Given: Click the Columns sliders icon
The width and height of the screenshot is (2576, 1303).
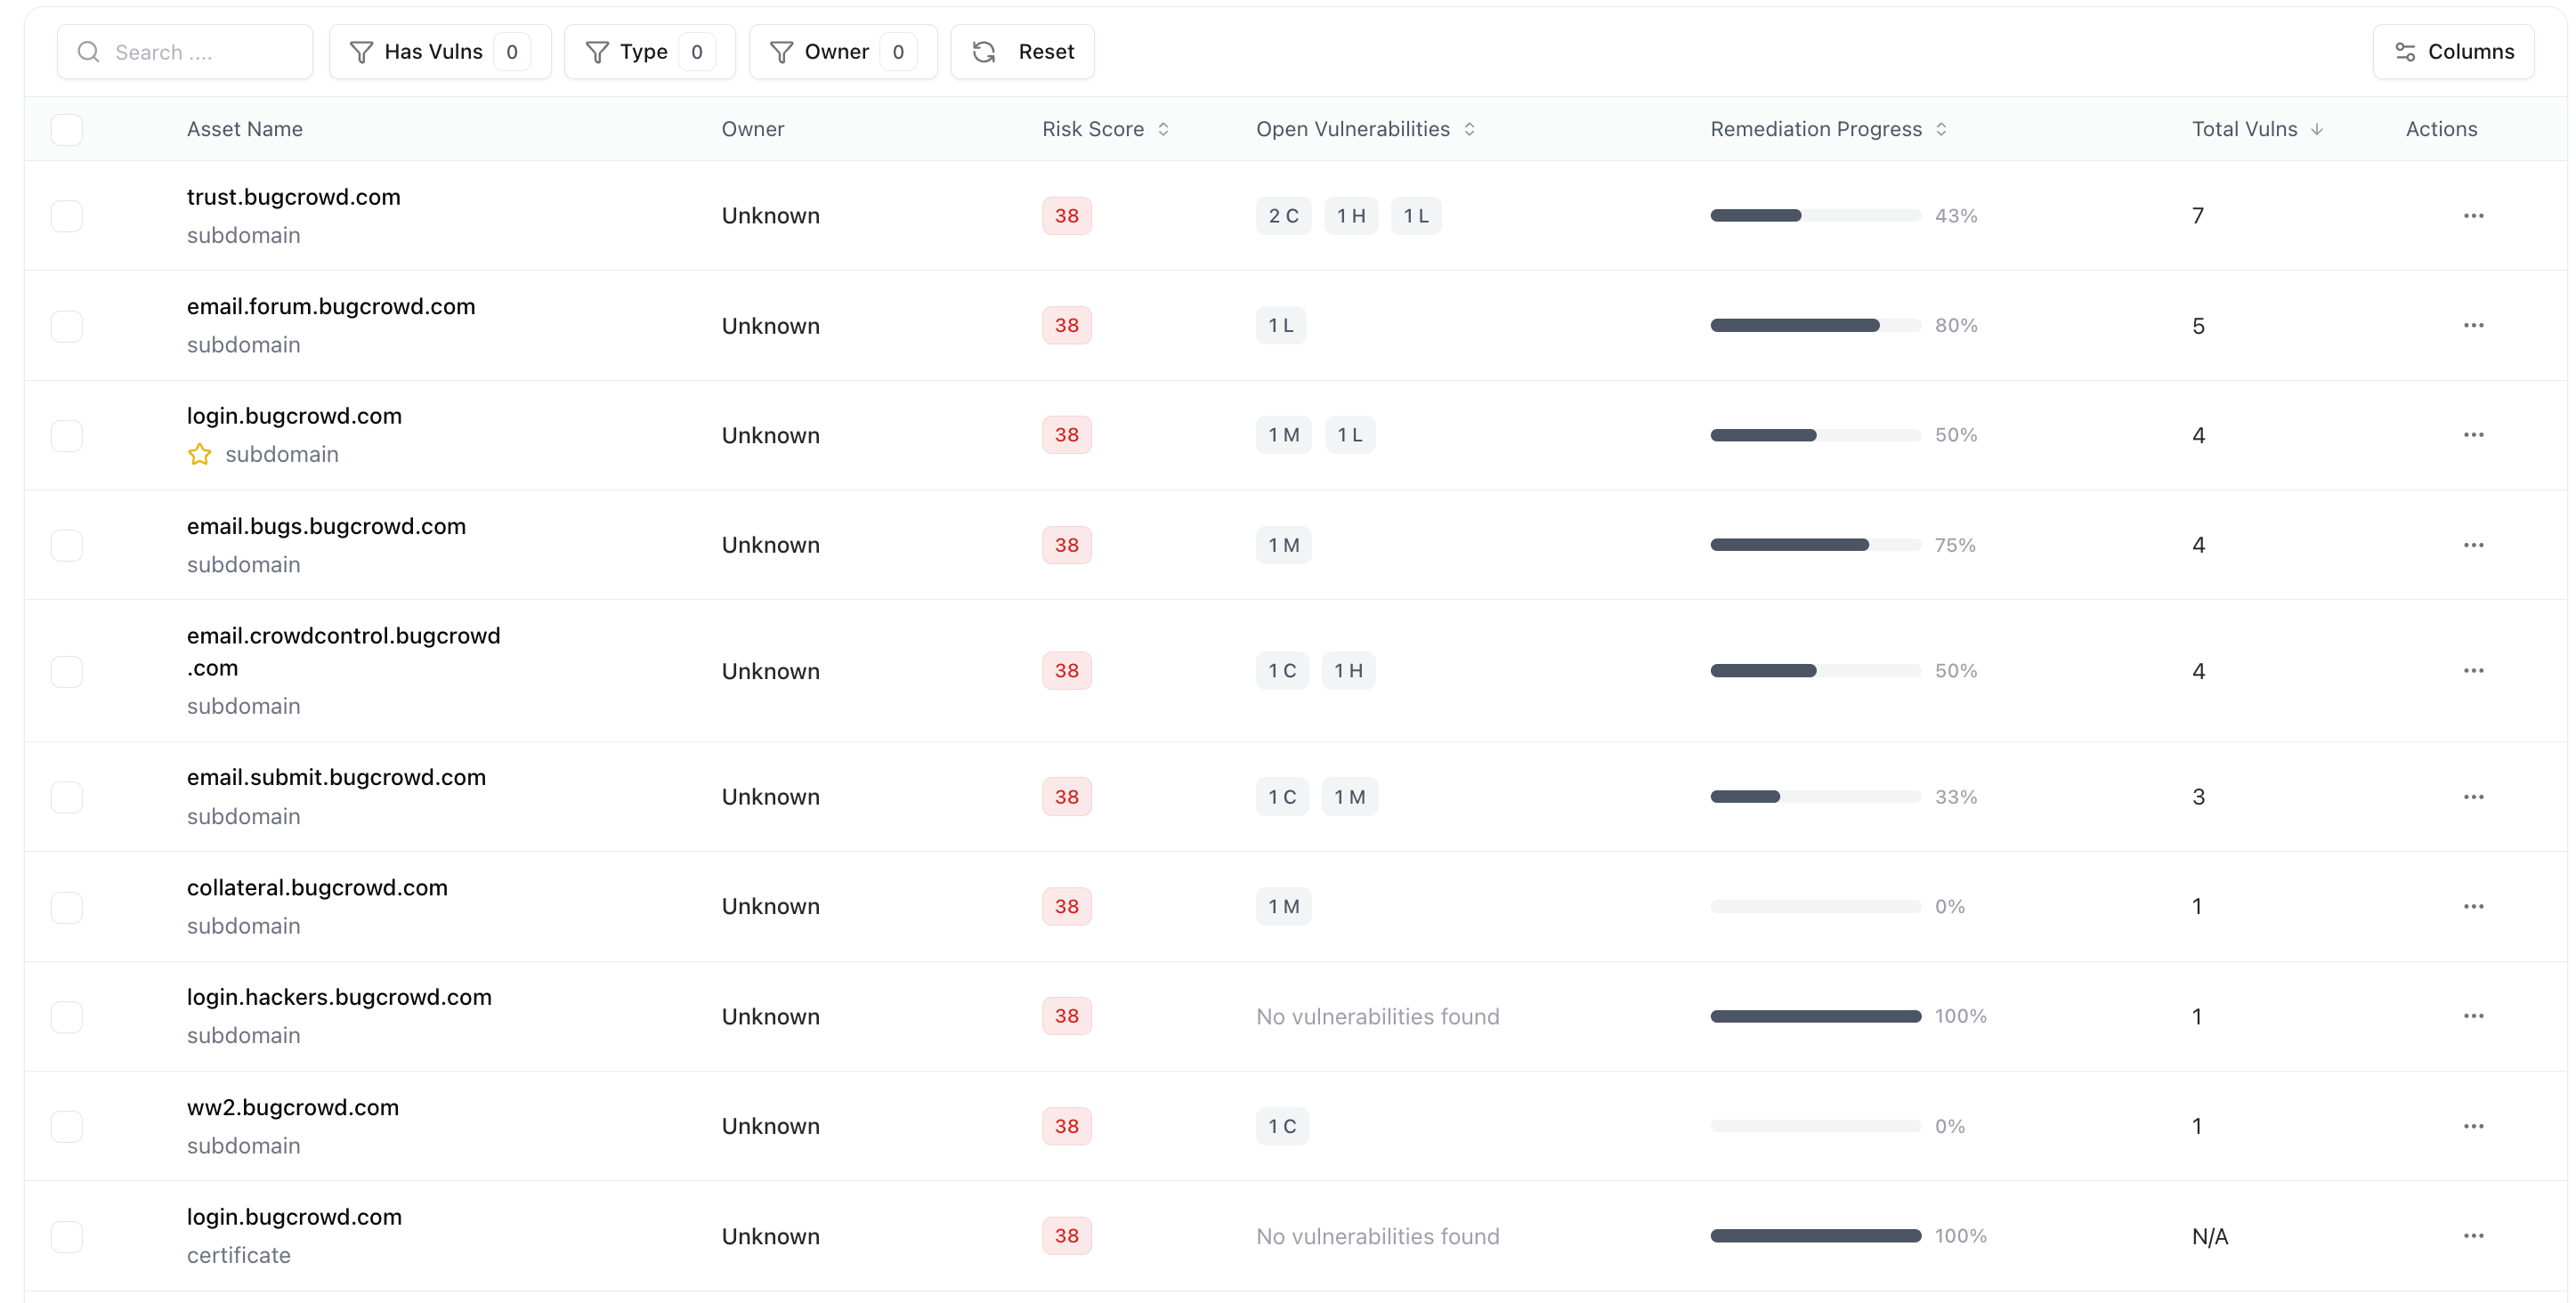Looking at the screenshot, I should tap(2404, 52).
